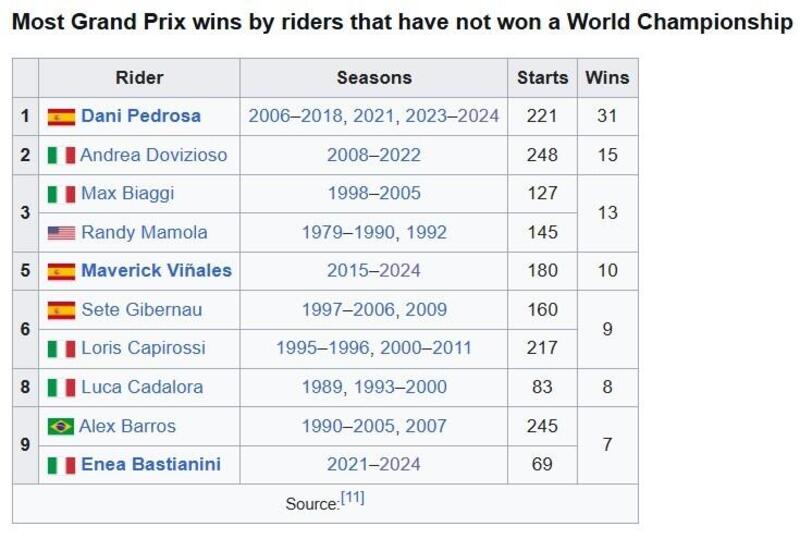Click the Italian flag next to Max Biaggi
800x551 pixels.
(61, 194)
